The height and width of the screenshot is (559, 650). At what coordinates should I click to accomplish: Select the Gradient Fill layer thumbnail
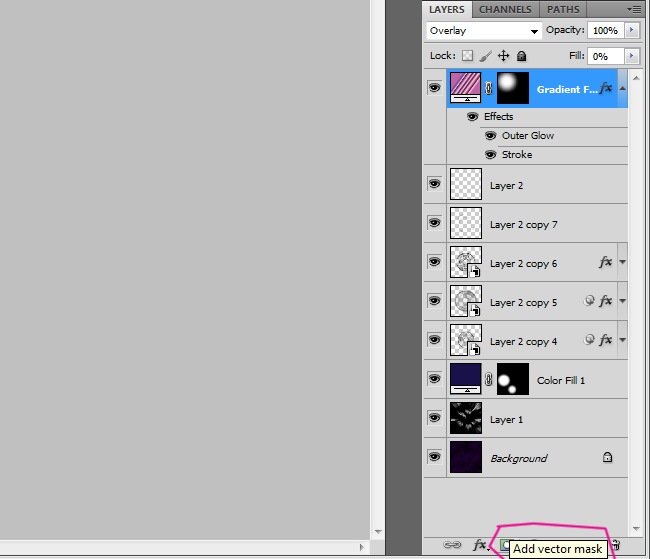[x=466, y=87]
